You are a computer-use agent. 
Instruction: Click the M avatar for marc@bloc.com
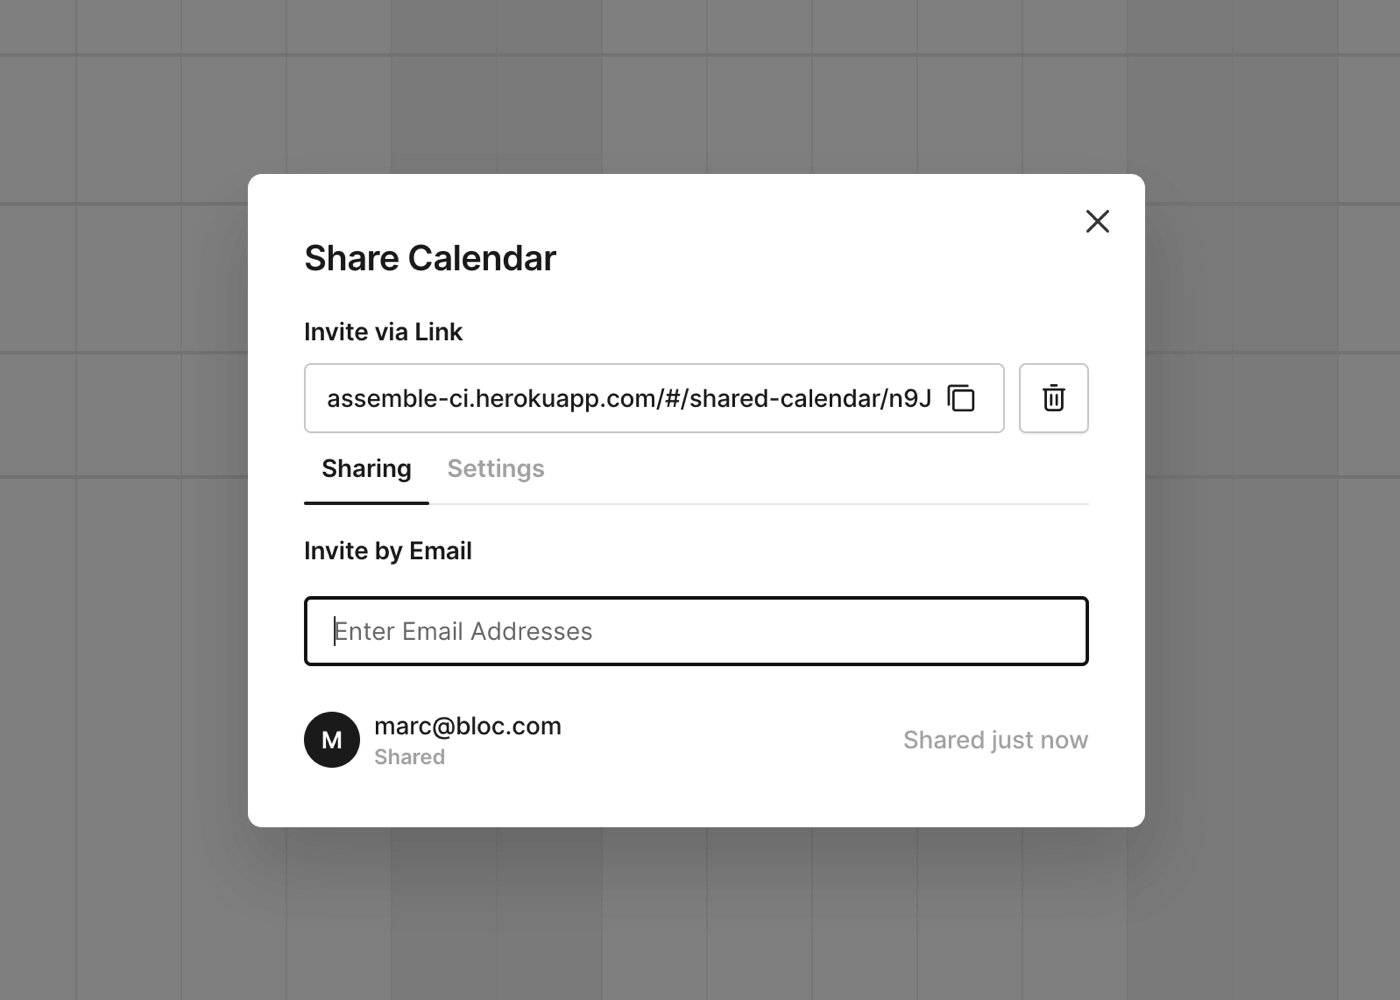(332, 740)
